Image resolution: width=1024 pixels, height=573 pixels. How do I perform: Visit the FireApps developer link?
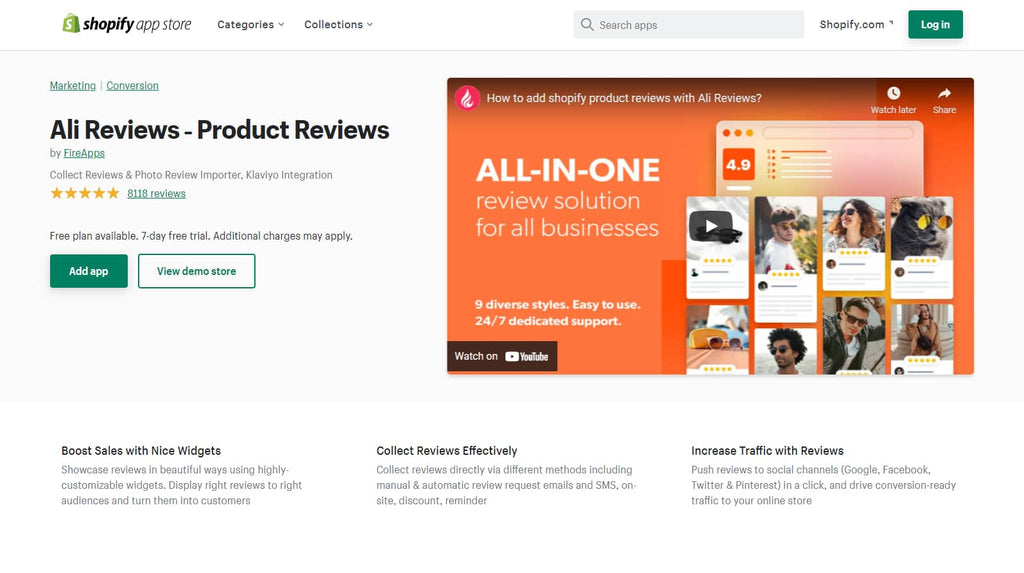click(x=84, y=153)
